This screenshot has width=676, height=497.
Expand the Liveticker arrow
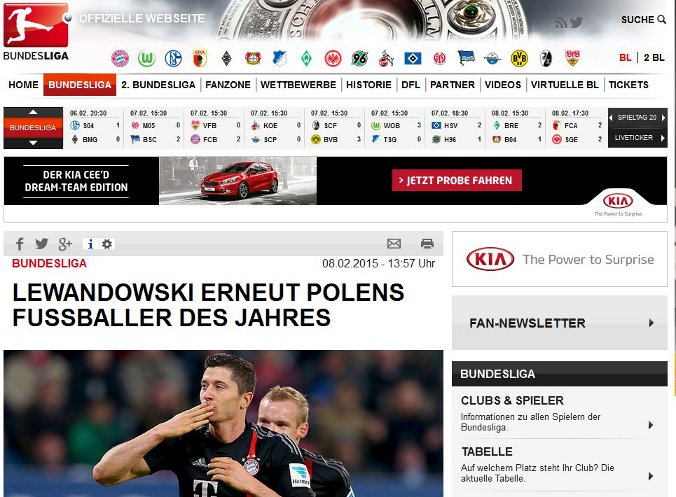click(x=663, y=138)
